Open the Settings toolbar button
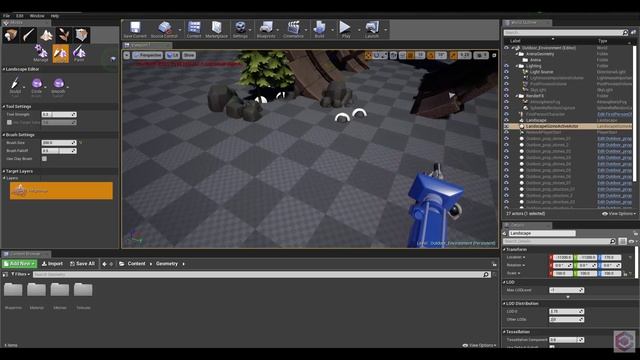This screenshot has width=640, height=360. point(240,29)
